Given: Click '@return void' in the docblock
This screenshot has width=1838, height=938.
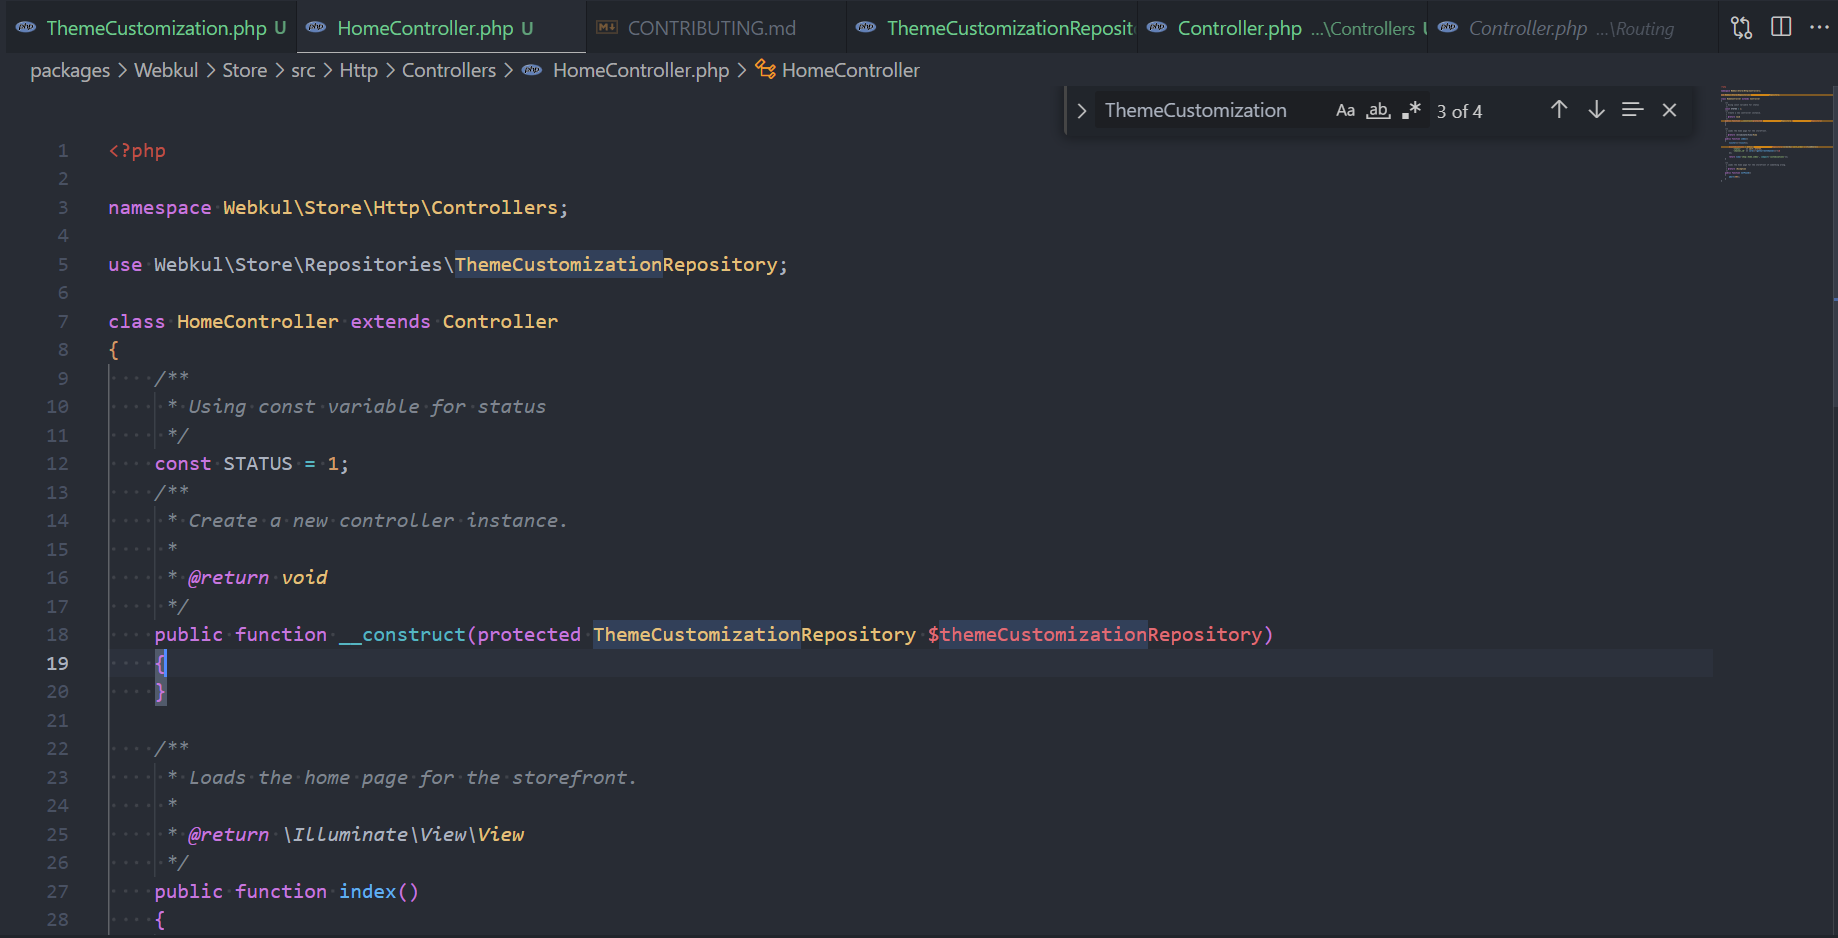Looking at the screenshot, I should [257, 578].
